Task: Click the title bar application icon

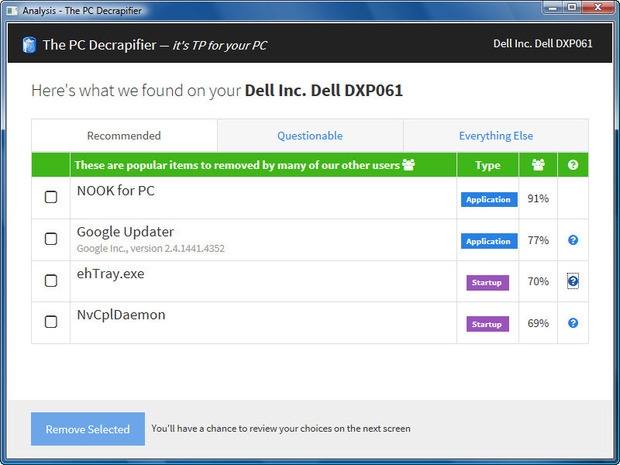Action: (11, 10)
